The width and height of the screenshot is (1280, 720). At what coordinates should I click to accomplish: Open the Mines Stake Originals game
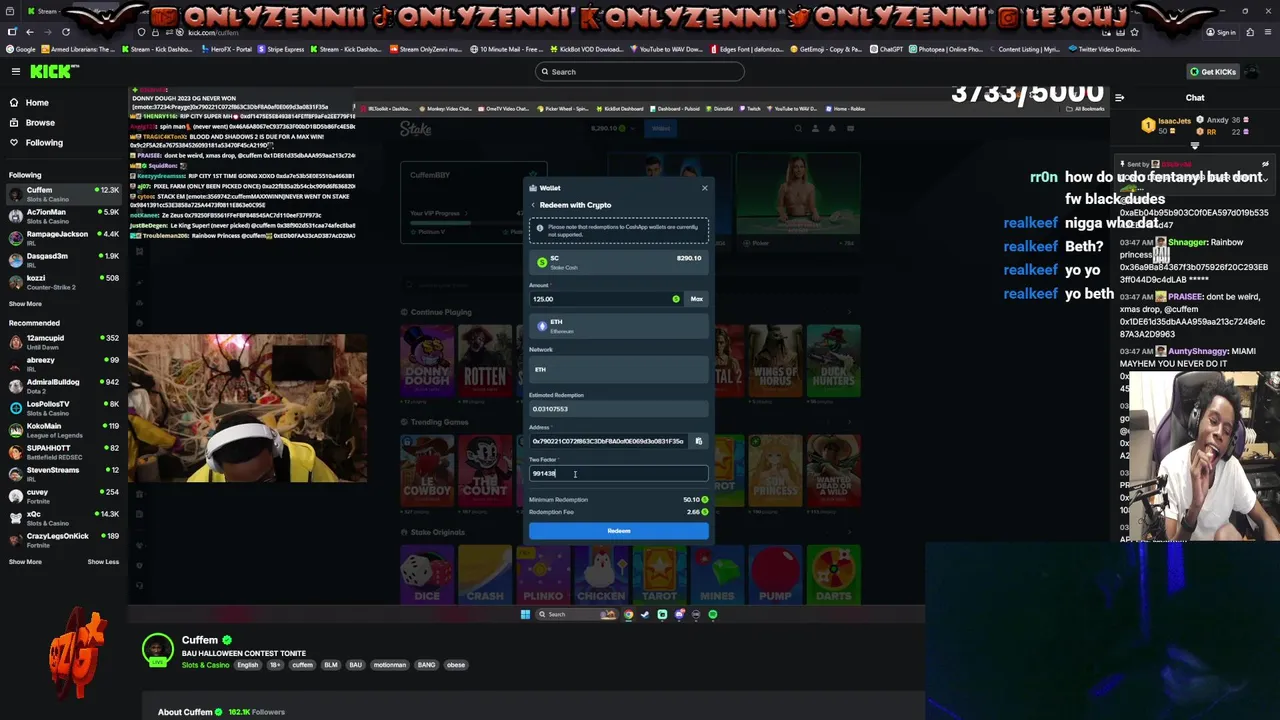click(x=717, y=575)
